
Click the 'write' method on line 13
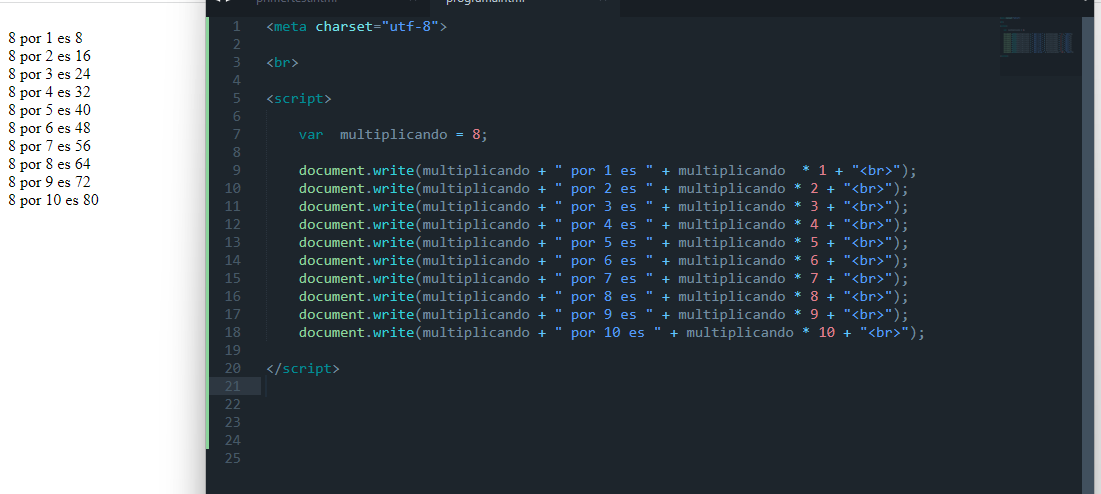(393, 243)
